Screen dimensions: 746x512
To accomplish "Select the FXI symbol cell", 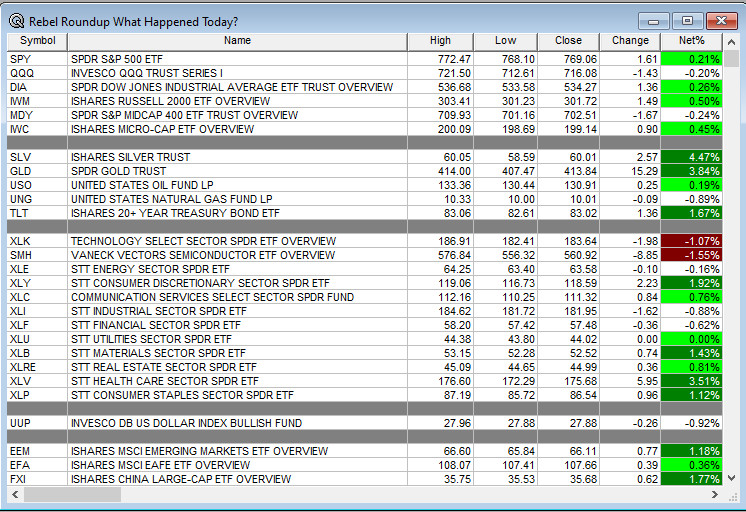I will click(x=38, y=479).
